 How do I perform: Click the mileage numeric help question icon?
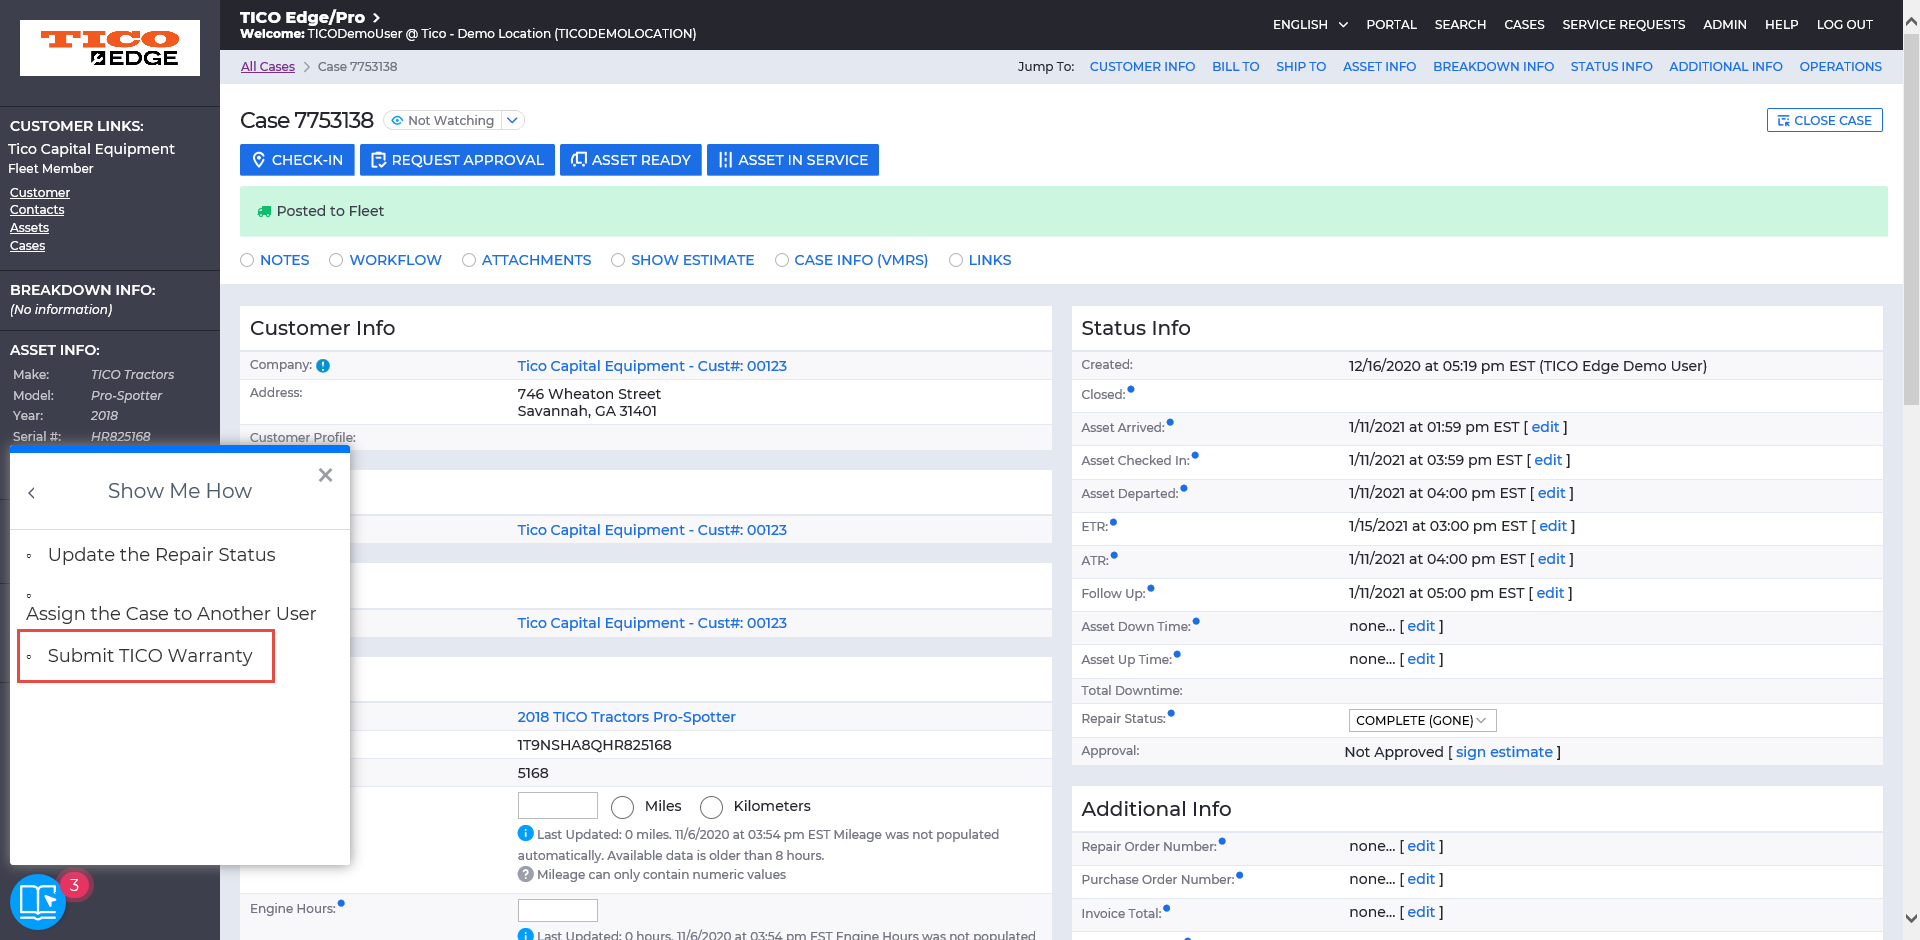(x=525, y=874)
